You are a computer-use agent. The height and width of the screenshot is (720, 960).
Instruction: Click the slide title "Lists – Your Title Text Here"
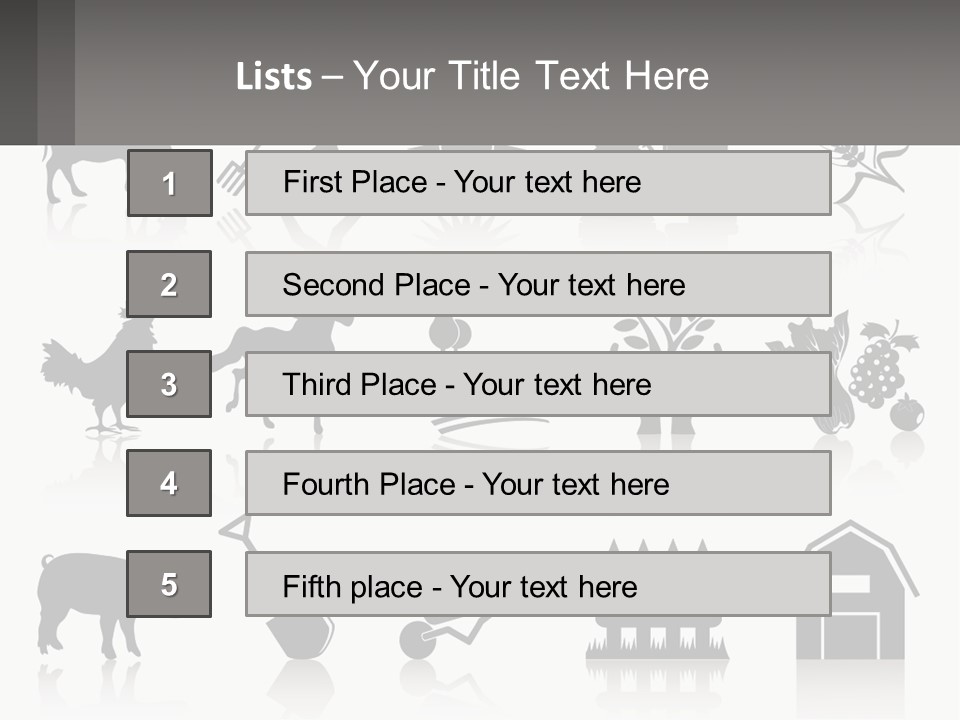point(472,76)
